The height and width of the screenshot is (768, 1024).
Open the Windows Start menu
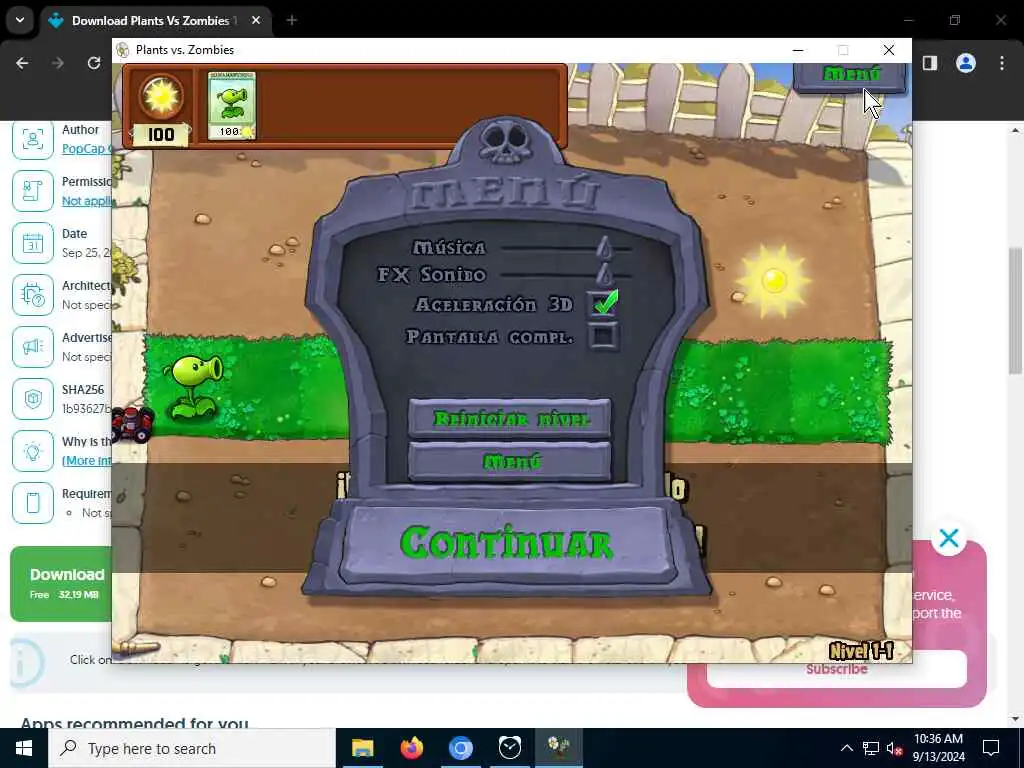(x=24, y=748)
